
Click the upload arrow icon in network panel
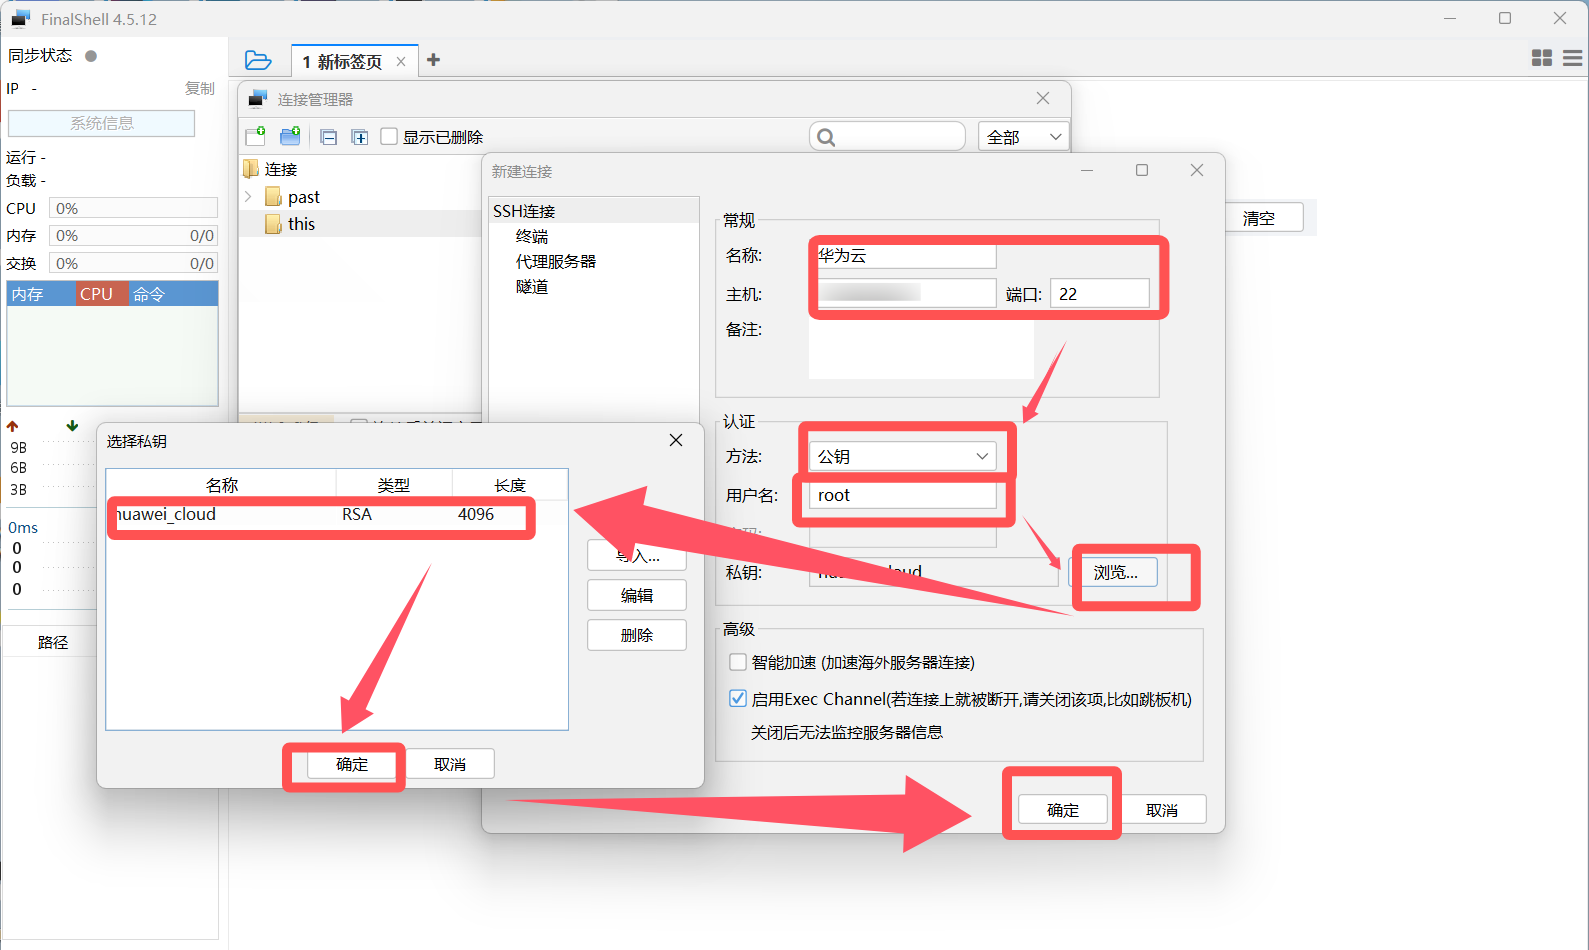click(12, 426)
